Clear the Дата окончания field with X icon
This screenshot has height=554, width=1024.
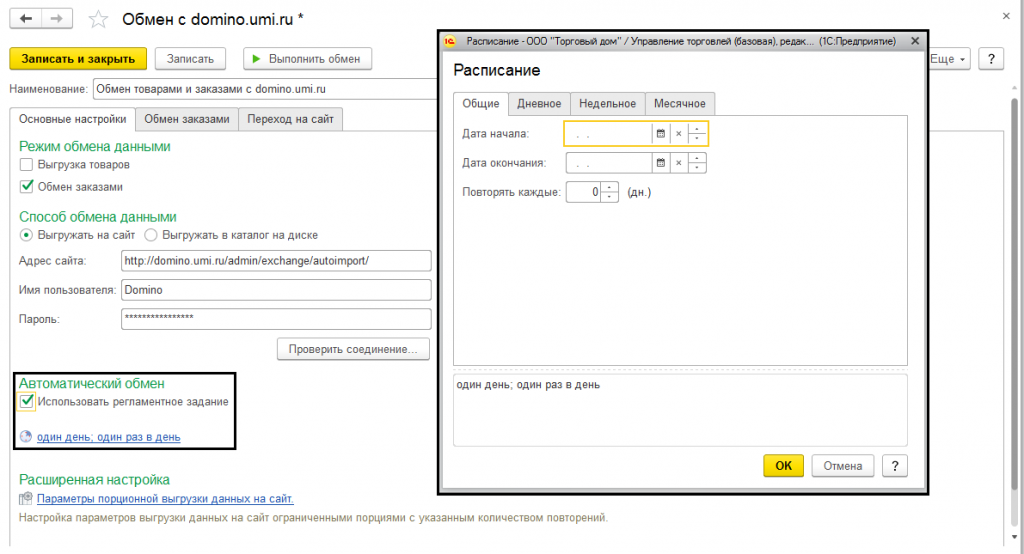[679, 163]
